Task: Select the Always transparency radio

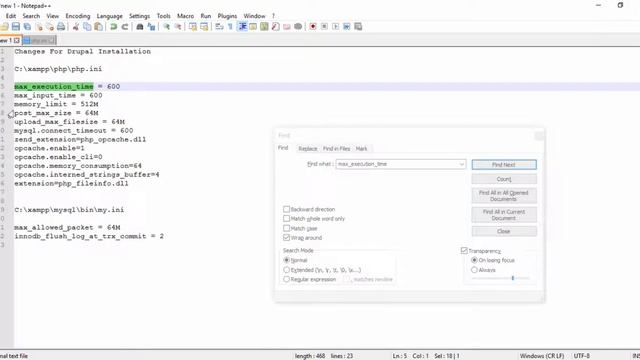Action: [474, 270]
